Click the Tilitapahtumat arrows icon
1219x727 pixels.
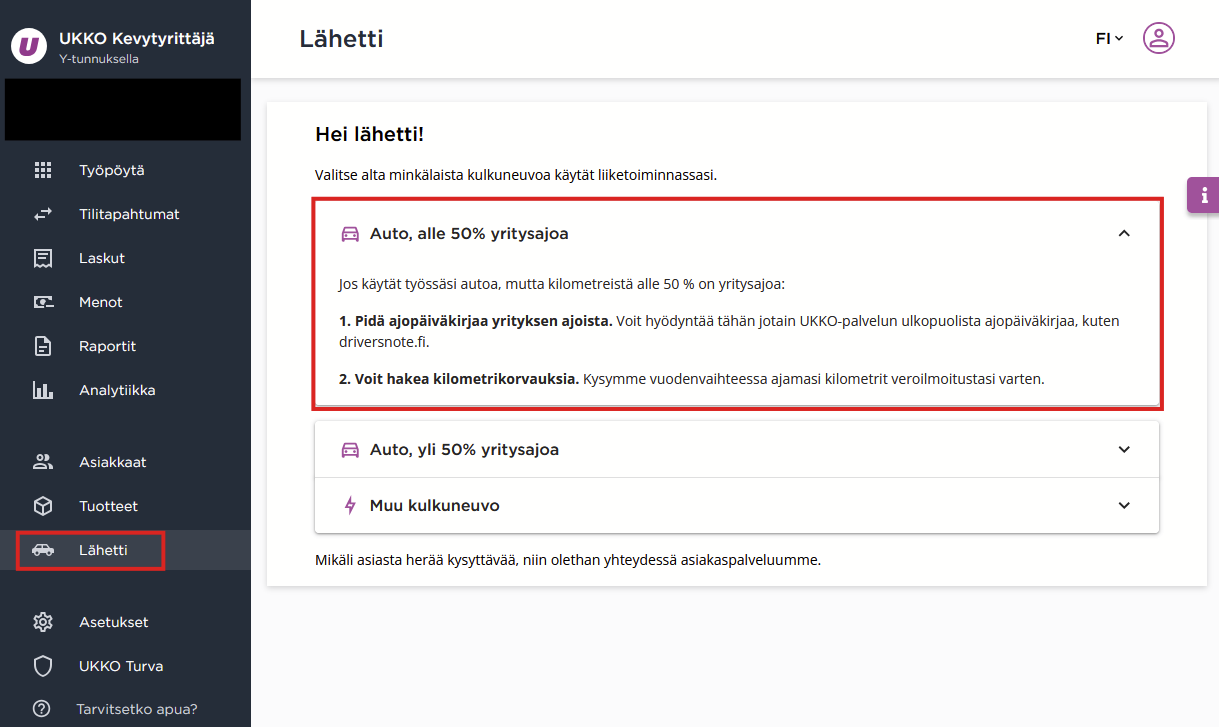(x=42, y=214)
